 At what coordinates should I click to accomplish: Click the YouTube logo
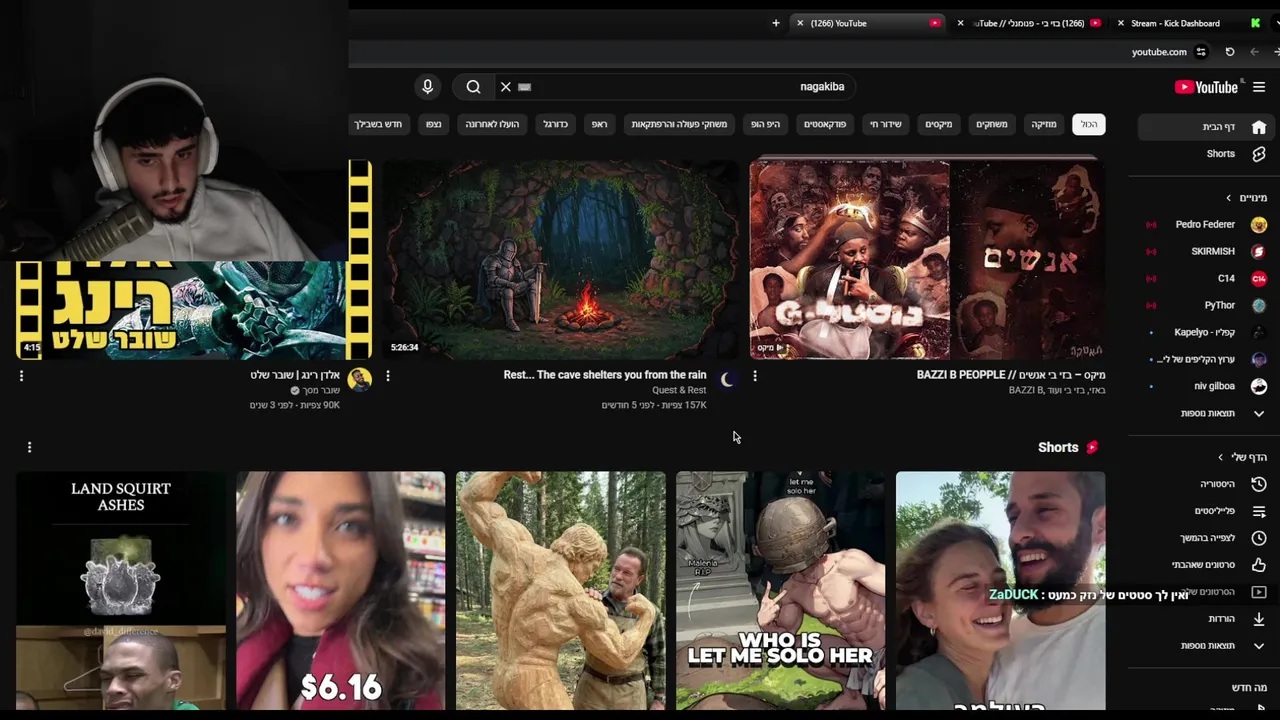point(1206,87)
